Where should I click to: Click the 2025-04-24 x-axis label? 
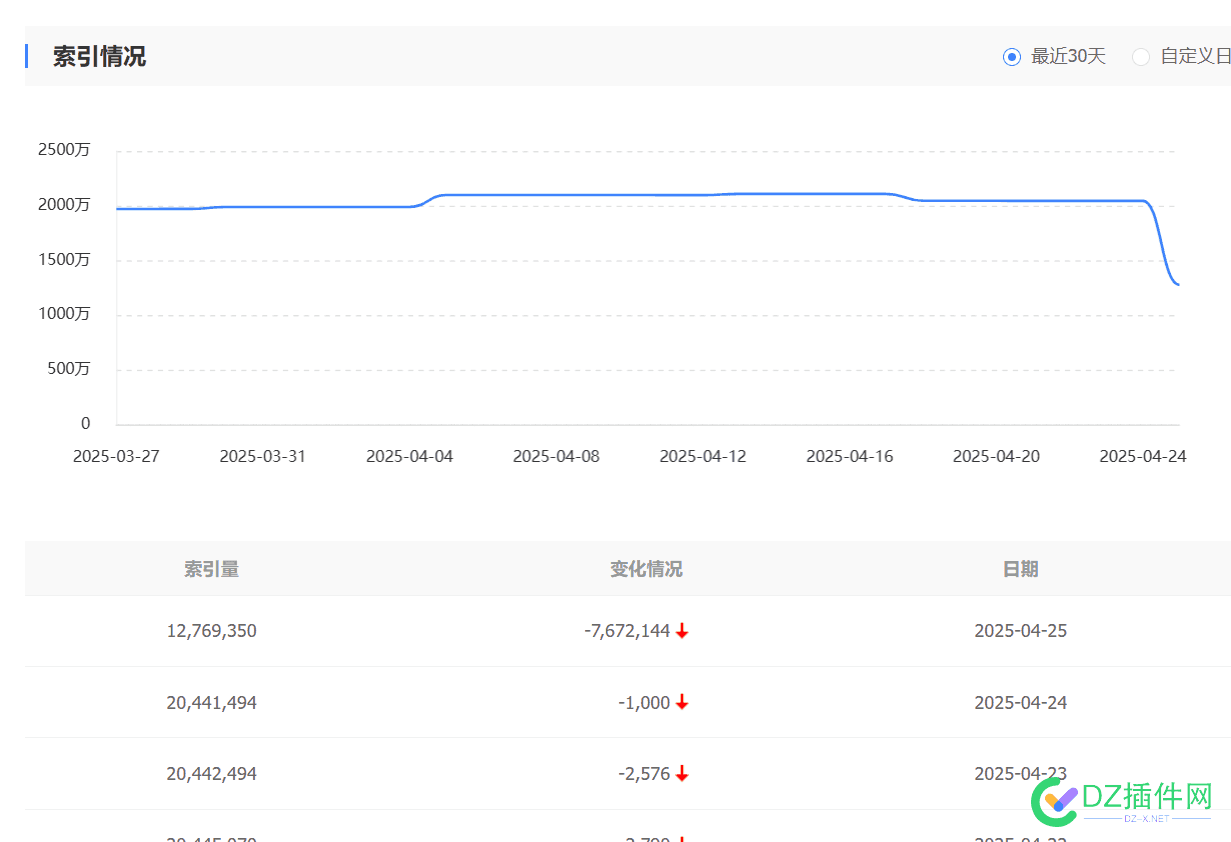pos(1143,456)
